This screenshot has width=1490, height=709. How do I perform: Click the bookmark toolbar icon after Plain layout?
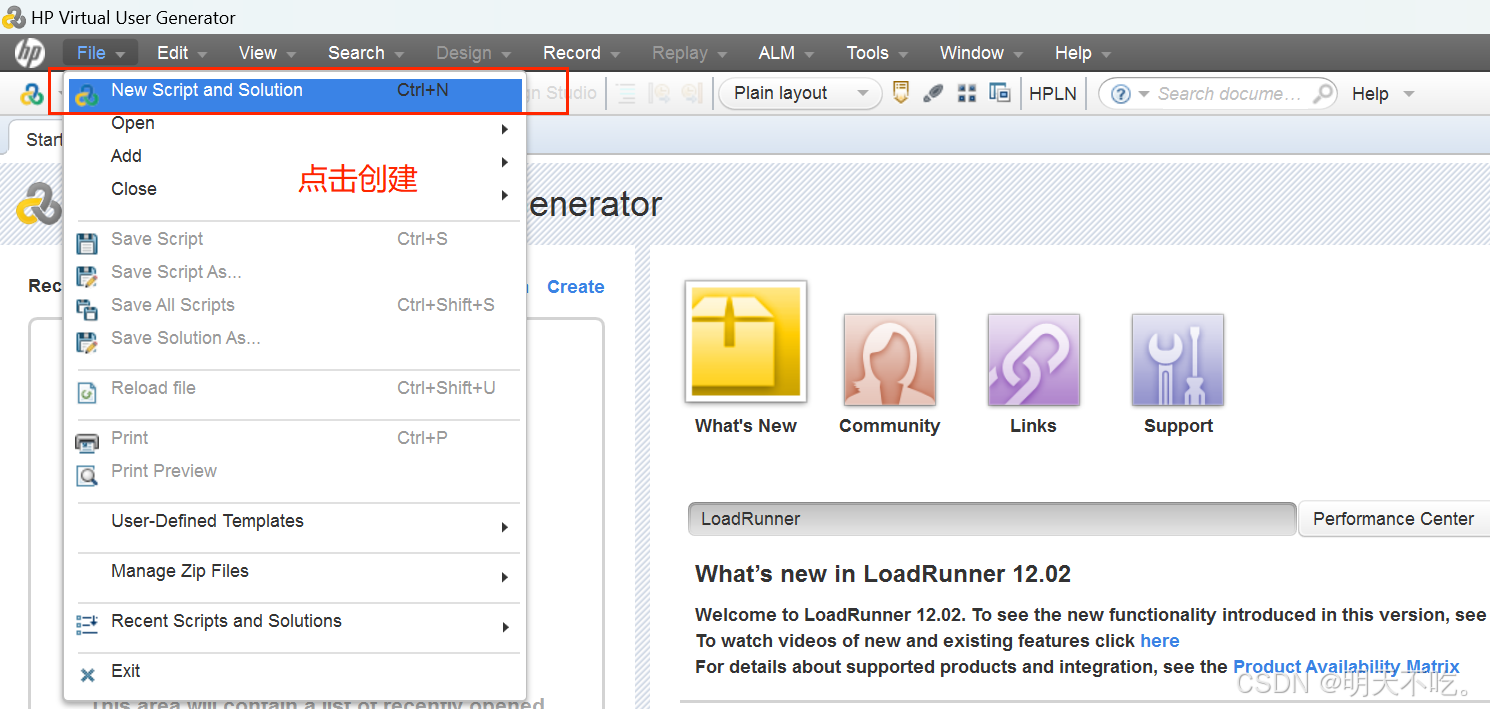[901, 93]
